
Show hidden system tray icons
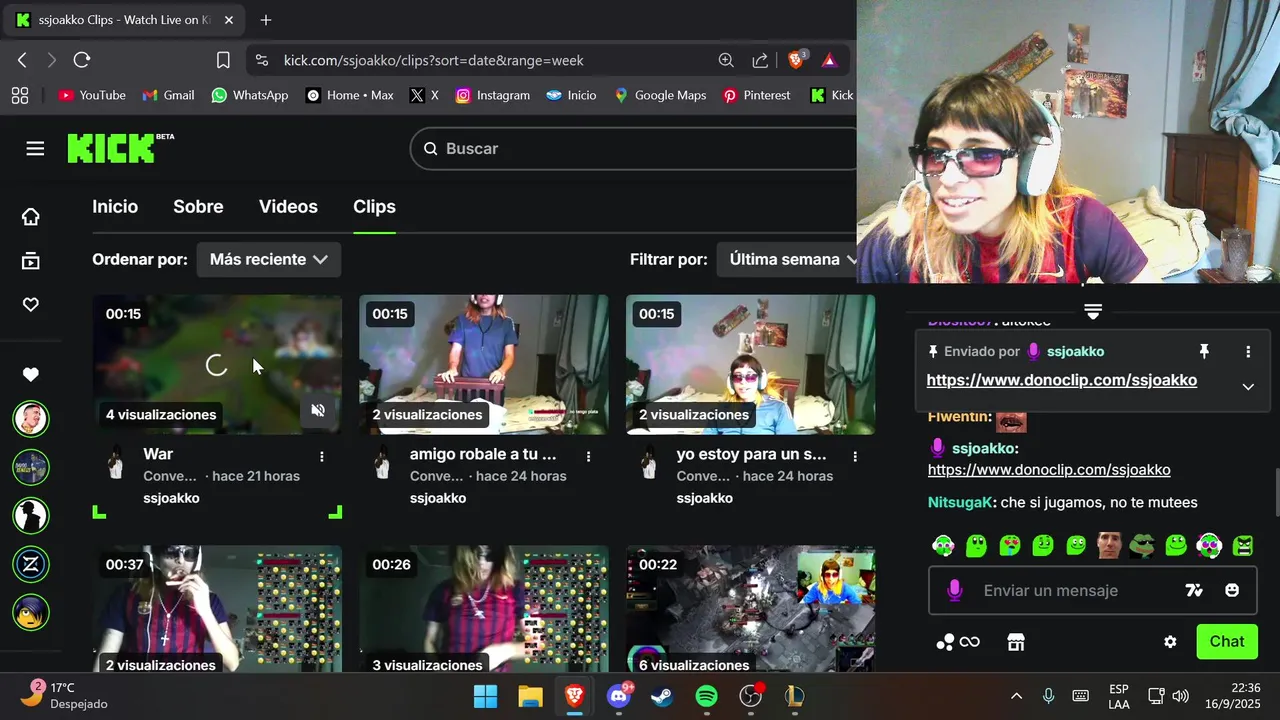pos(1016,696)
